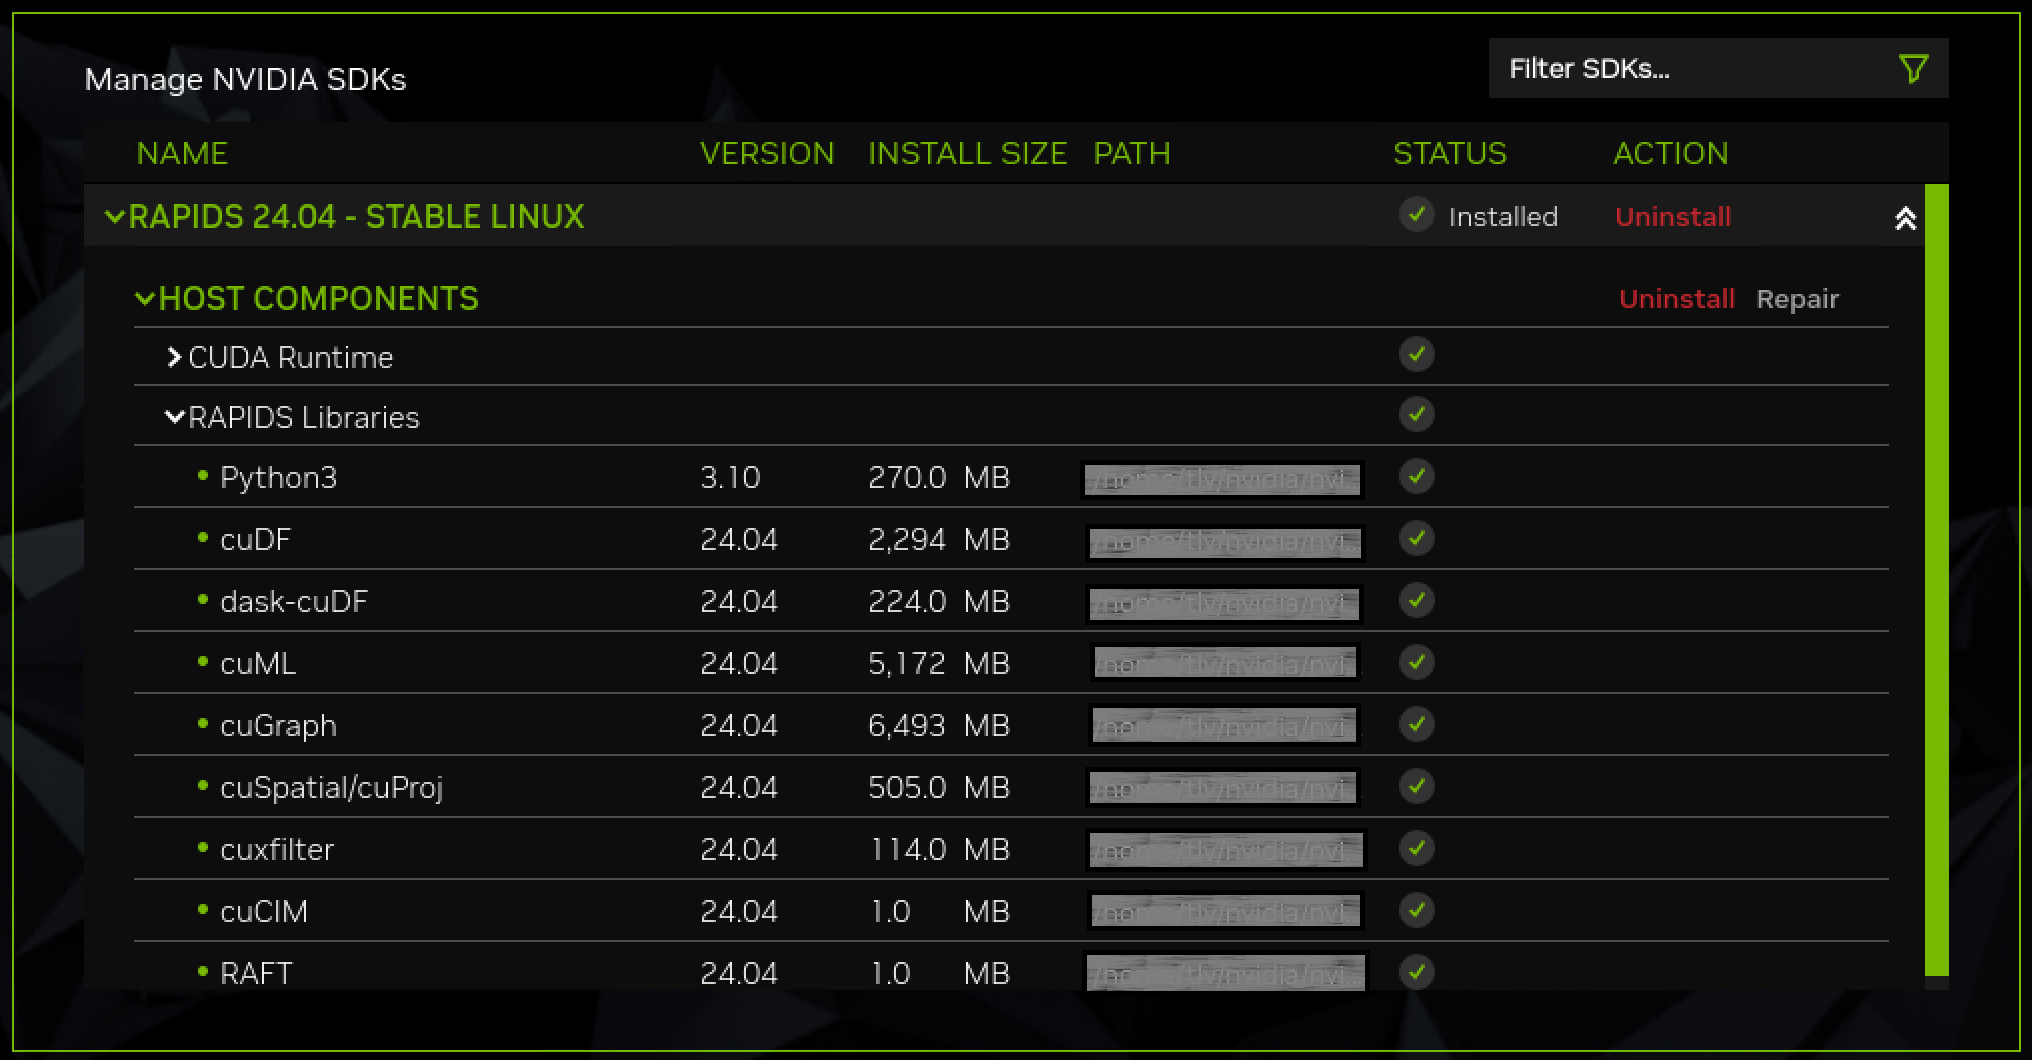Click the cuxfilter status checkmark
The image size is (2032, 1060).
[1417, 848]
